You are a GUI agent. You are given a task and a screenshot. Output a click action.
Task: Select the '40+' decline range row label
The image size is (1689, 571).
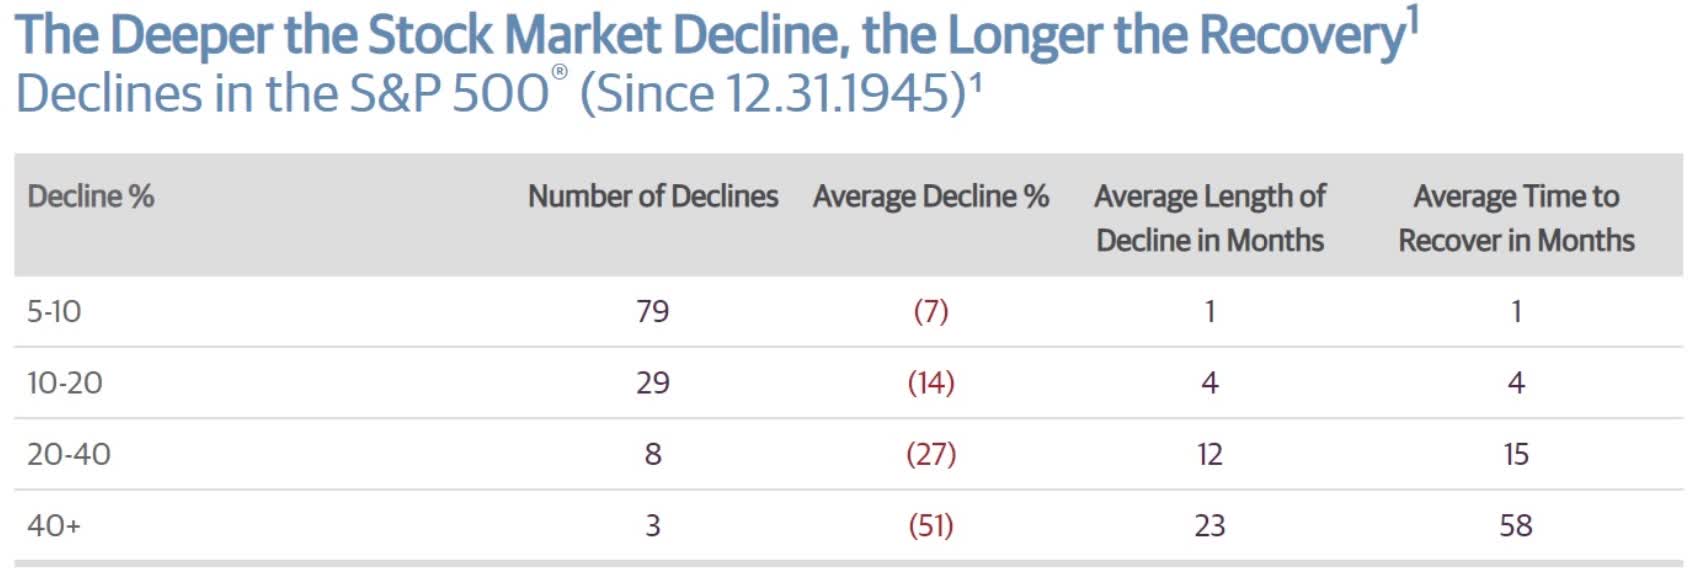pyautogui.click(x=54, y=525)
